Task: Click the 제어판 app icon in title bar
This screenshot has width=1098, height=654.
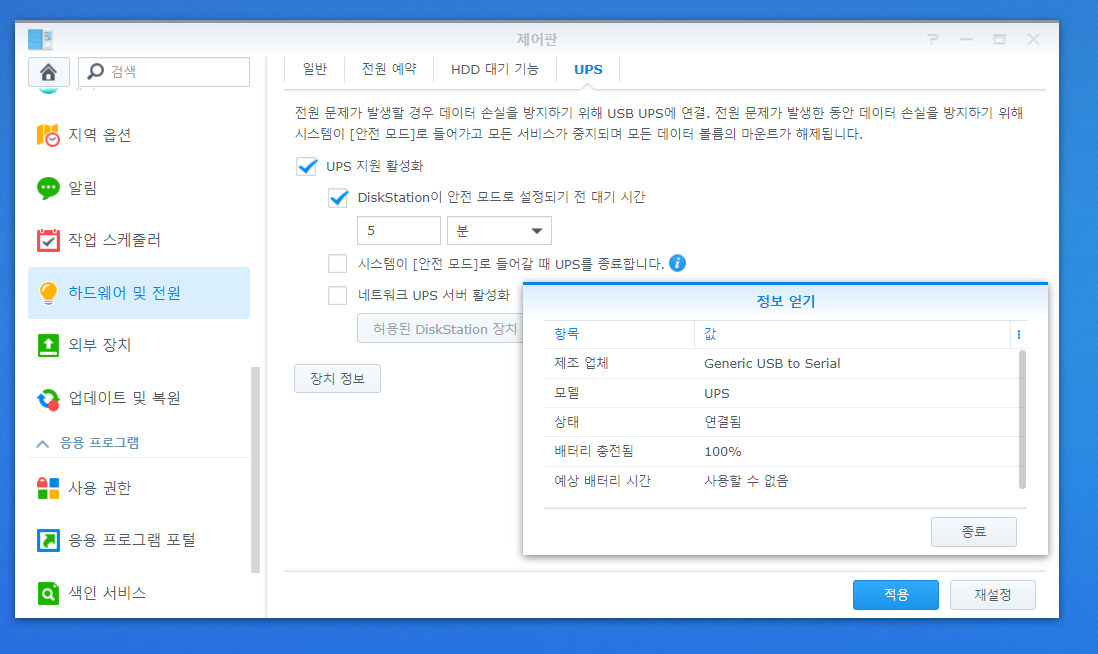Action: [41, 39]
